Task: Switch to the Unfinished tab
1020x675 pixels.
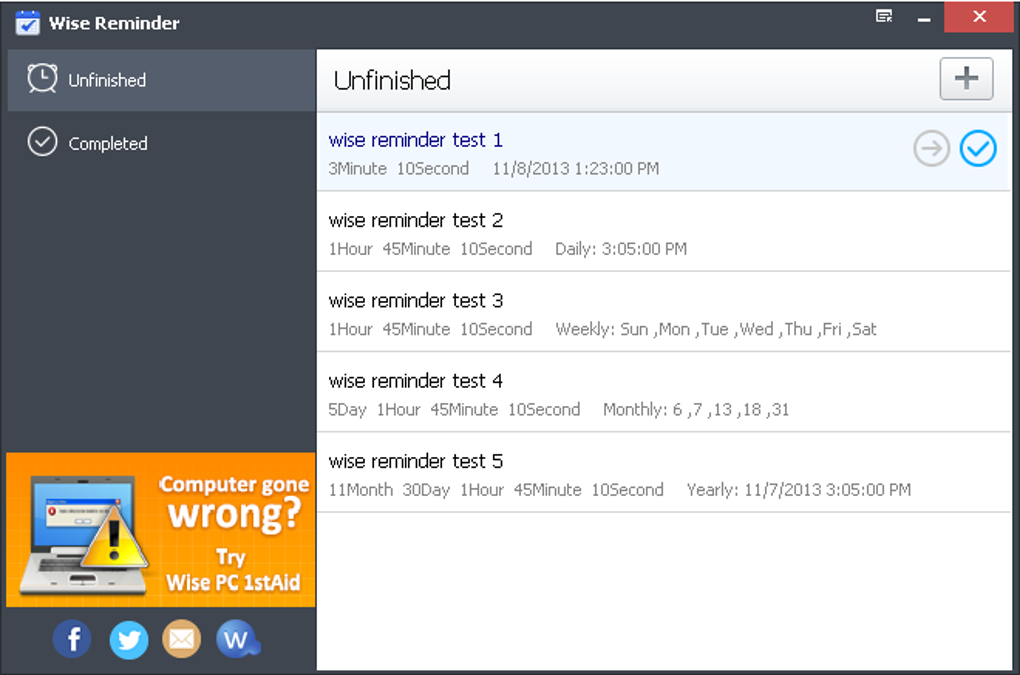Action: [107, 80]
